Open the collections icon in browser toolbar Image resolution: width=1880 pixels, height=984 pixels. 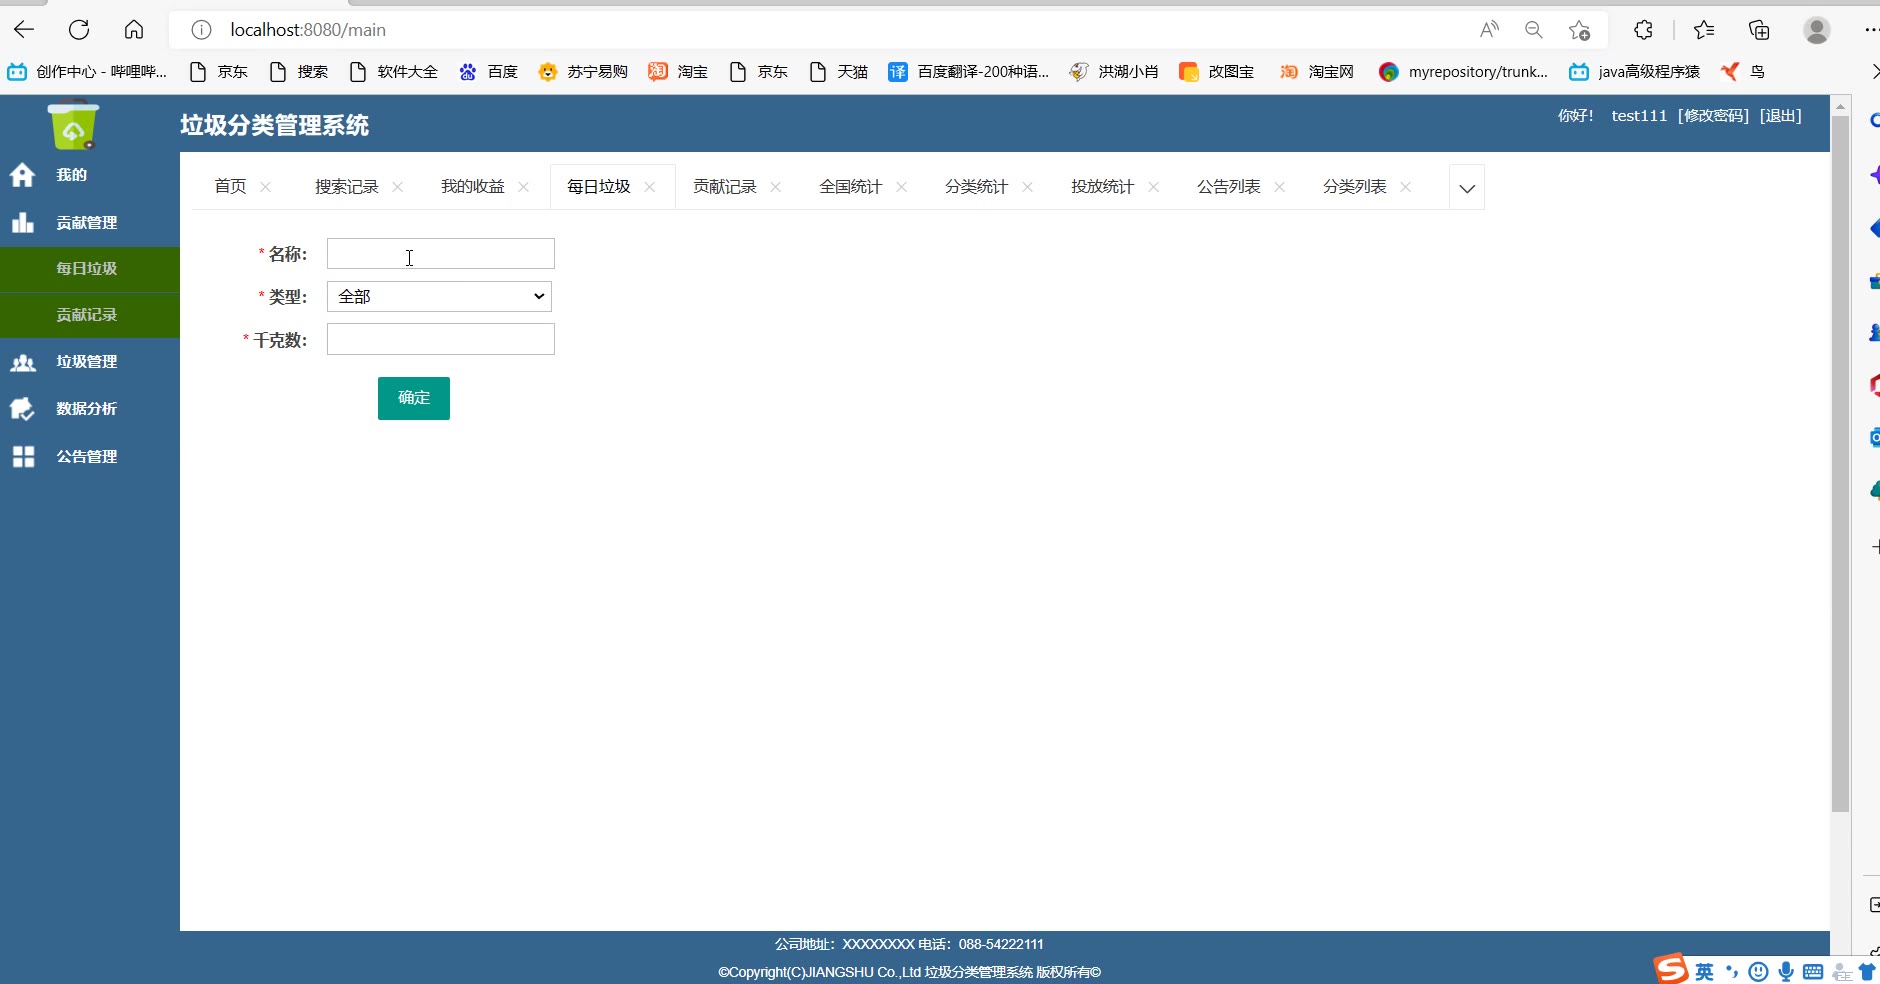[x=1759, y=30]
